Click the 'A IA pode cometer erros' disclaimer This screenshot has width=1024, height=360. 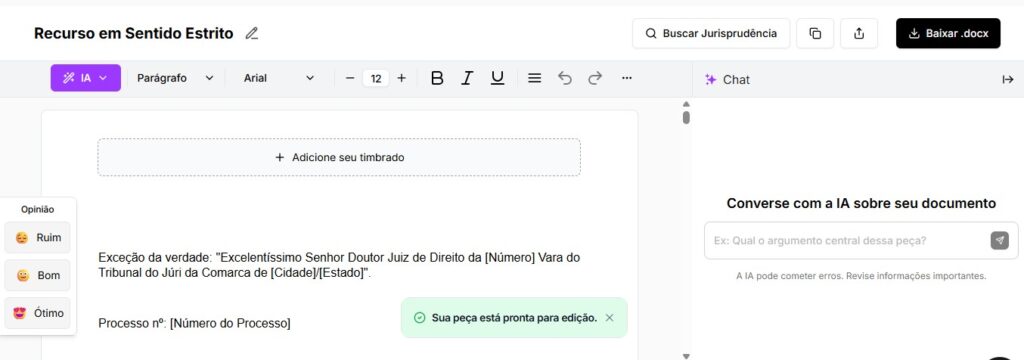861,276
